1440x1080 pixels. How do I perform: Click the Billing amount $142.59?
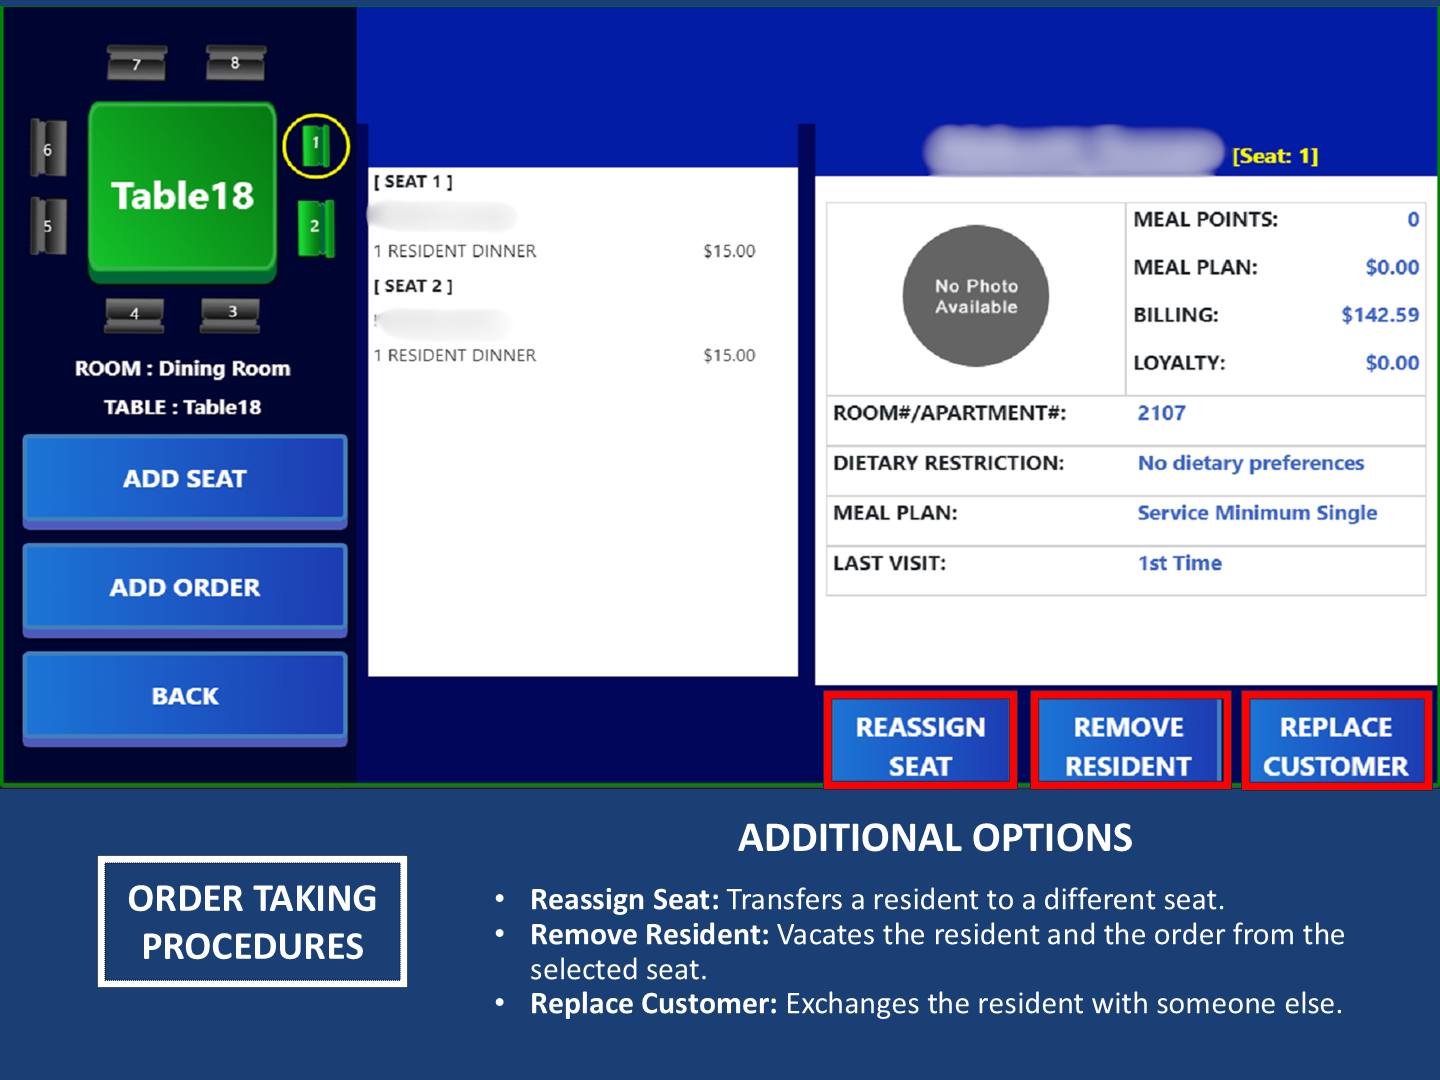pyautogui.click(x=1379, y=315)
